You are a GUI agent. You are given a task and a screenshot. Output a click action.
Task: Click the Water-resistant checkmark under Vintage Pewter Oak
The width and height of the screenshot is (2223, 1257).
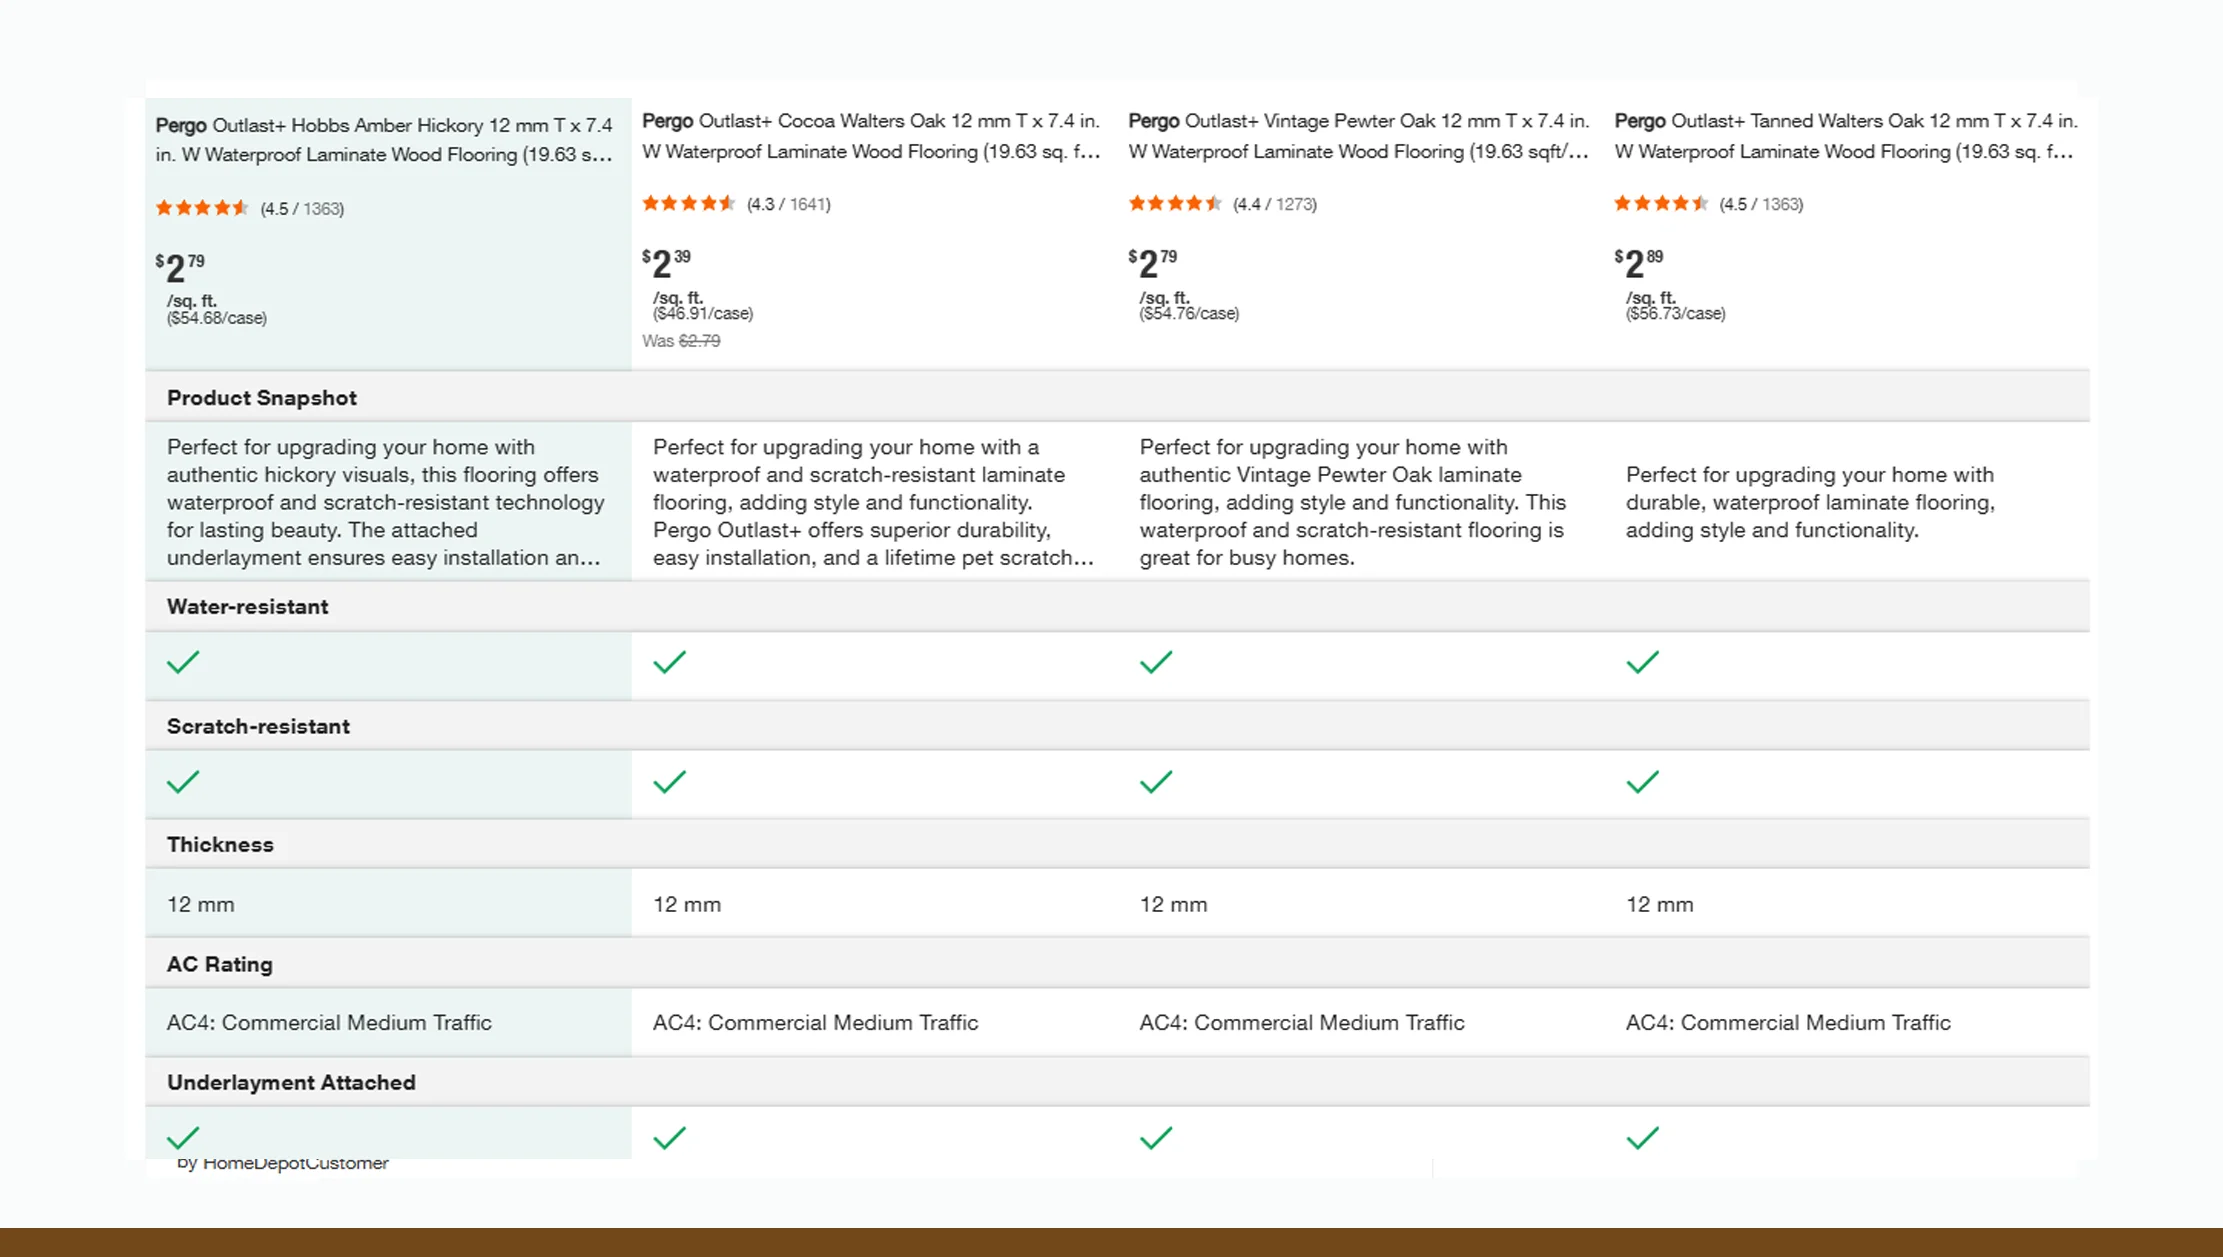pyautogui.click(x=1156, y=662)
